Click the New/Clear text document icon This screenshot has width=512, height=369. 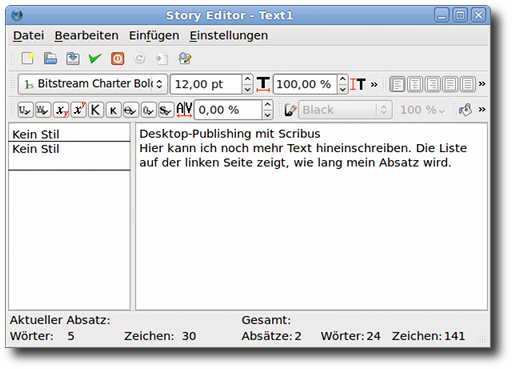click(x=28, y=59)
